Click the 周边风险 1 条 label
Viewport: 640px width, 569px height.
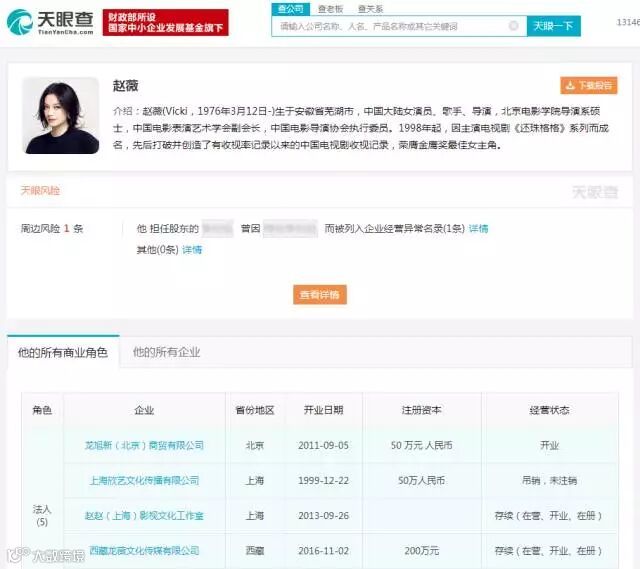point(52,229)
